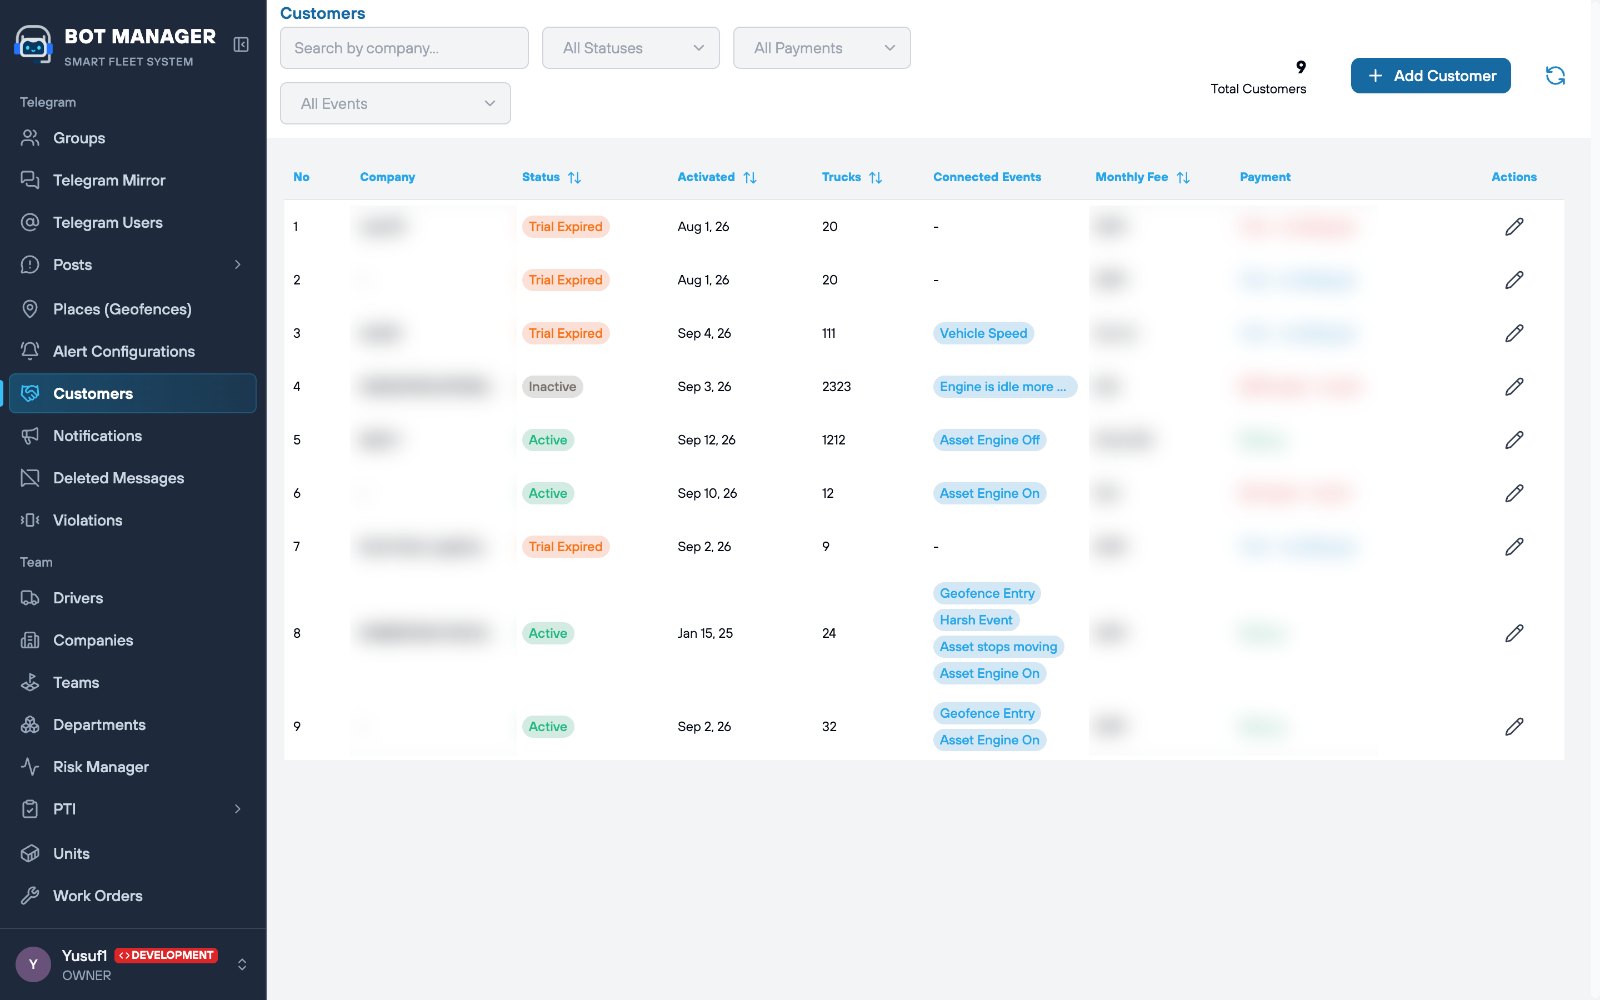Open the Teams icon

point(30,683)
